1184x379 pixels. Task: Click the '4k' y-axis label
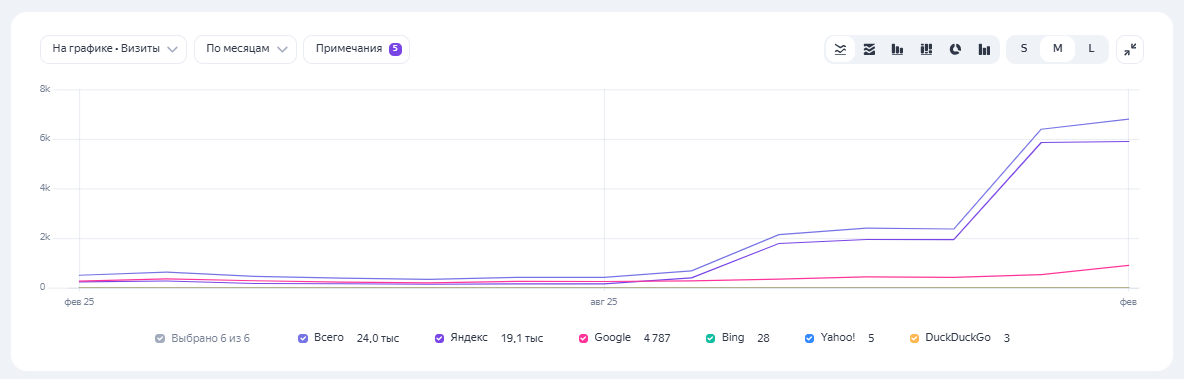(45, 188)
